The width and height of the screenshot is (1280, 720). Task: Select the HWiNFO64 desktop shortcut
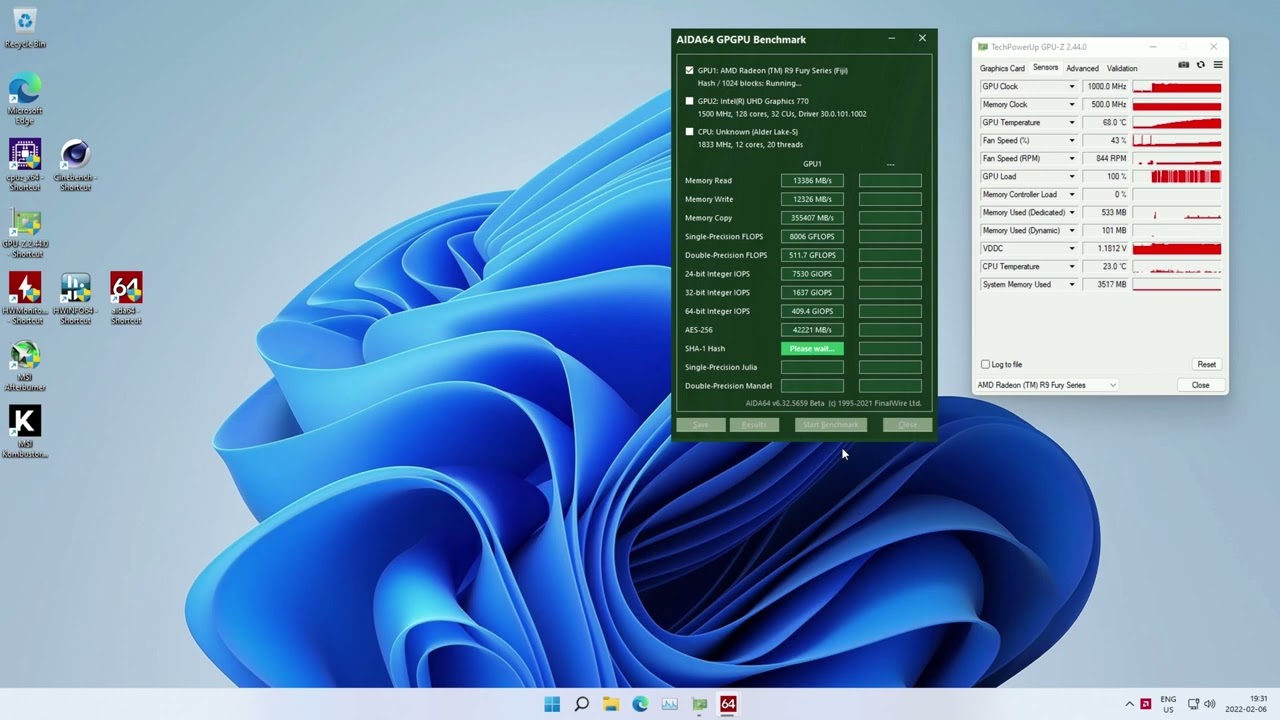click(75, 298)
